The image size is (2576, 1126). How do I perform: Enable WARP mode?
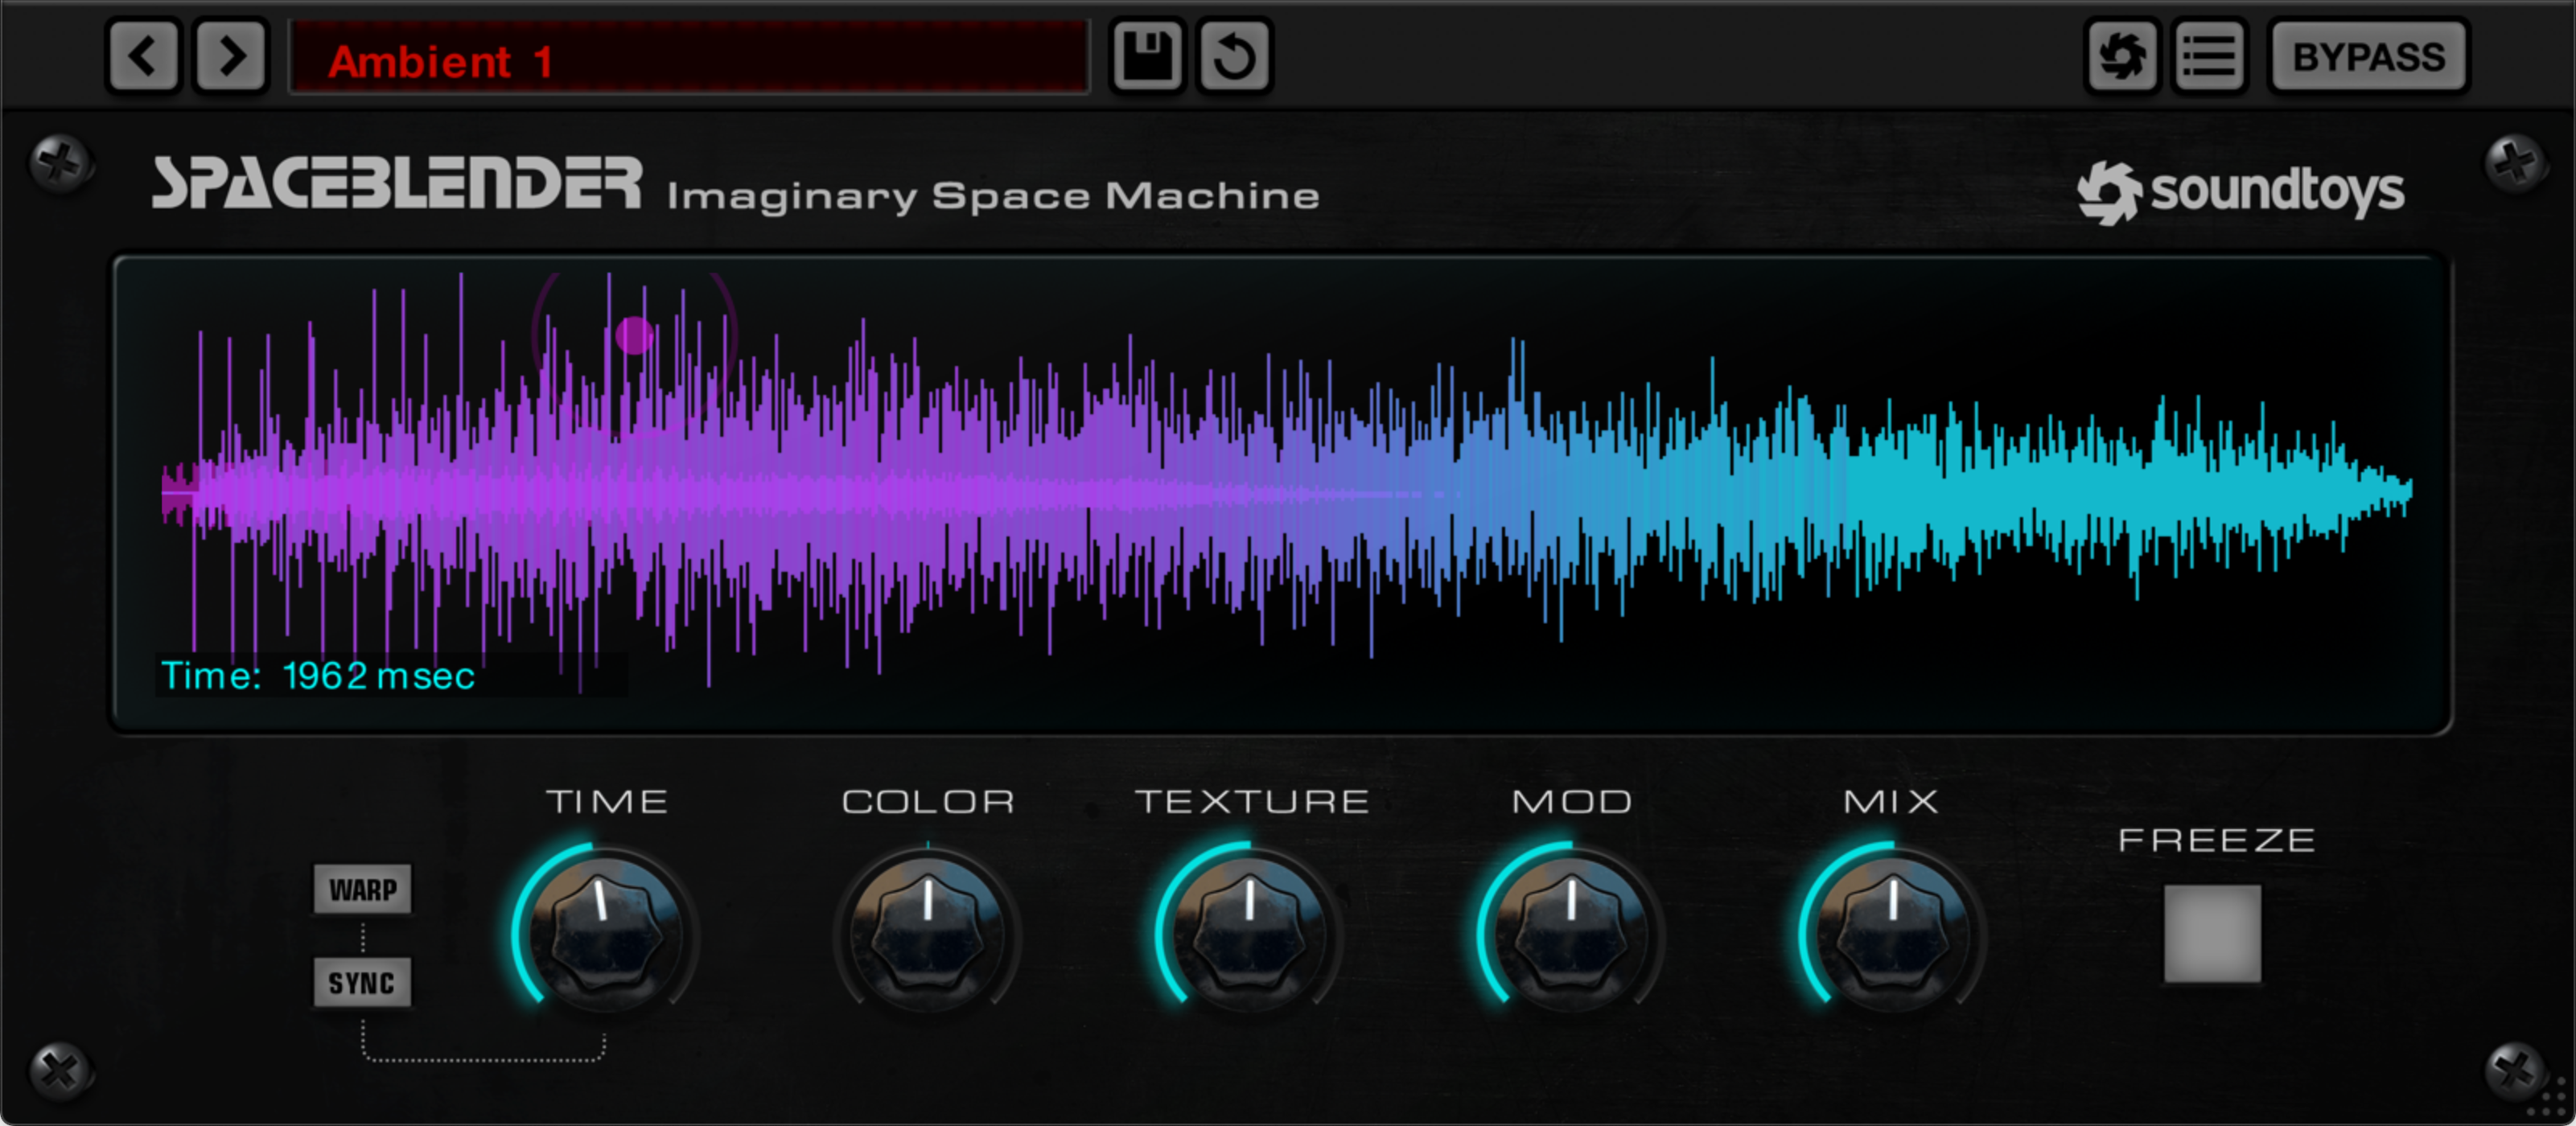pyautogui.click(x=362, y=888)
